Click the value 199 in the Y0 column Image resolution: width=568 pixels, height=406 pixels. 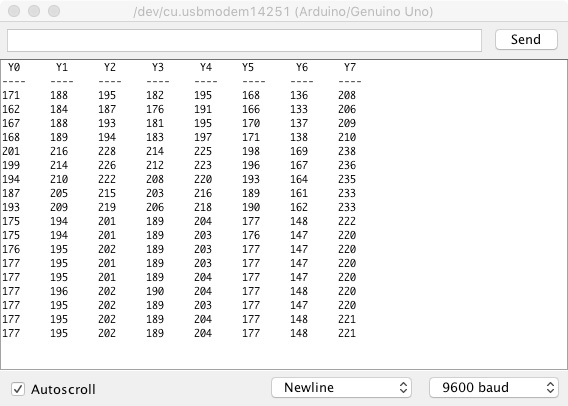pos(11,165)
